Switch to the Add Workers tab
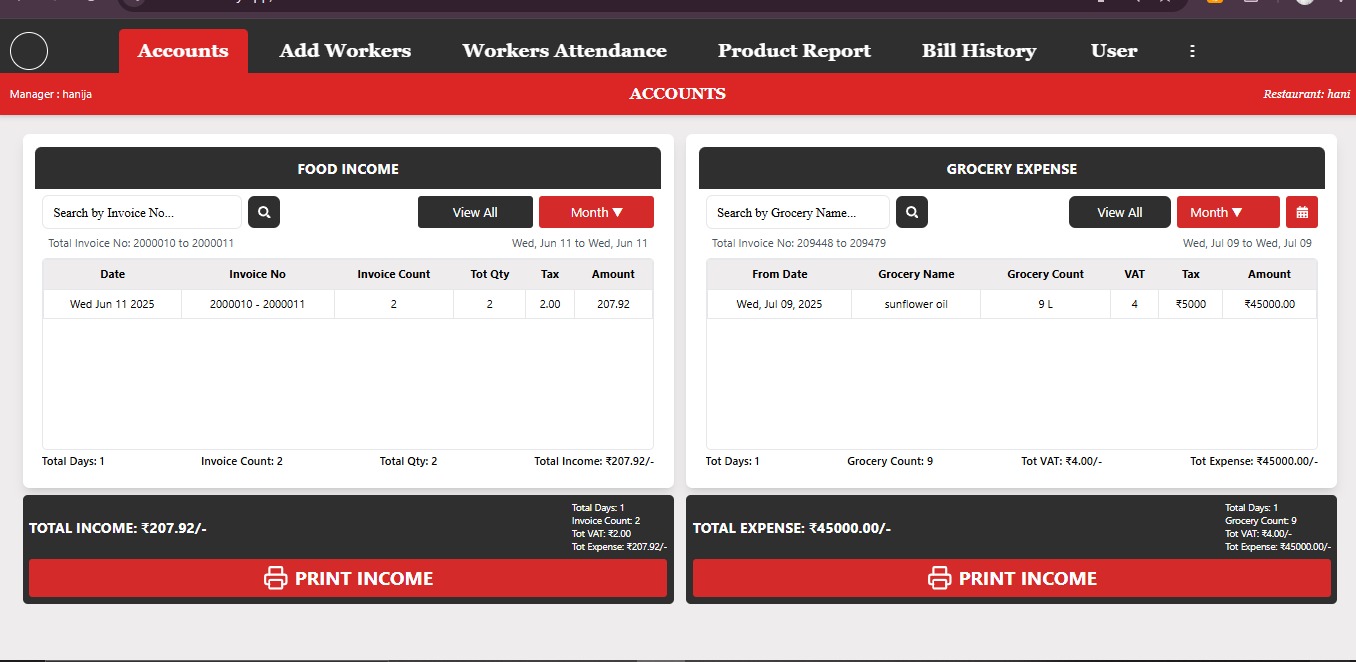 pyautogui.click(x=345, y=51)
